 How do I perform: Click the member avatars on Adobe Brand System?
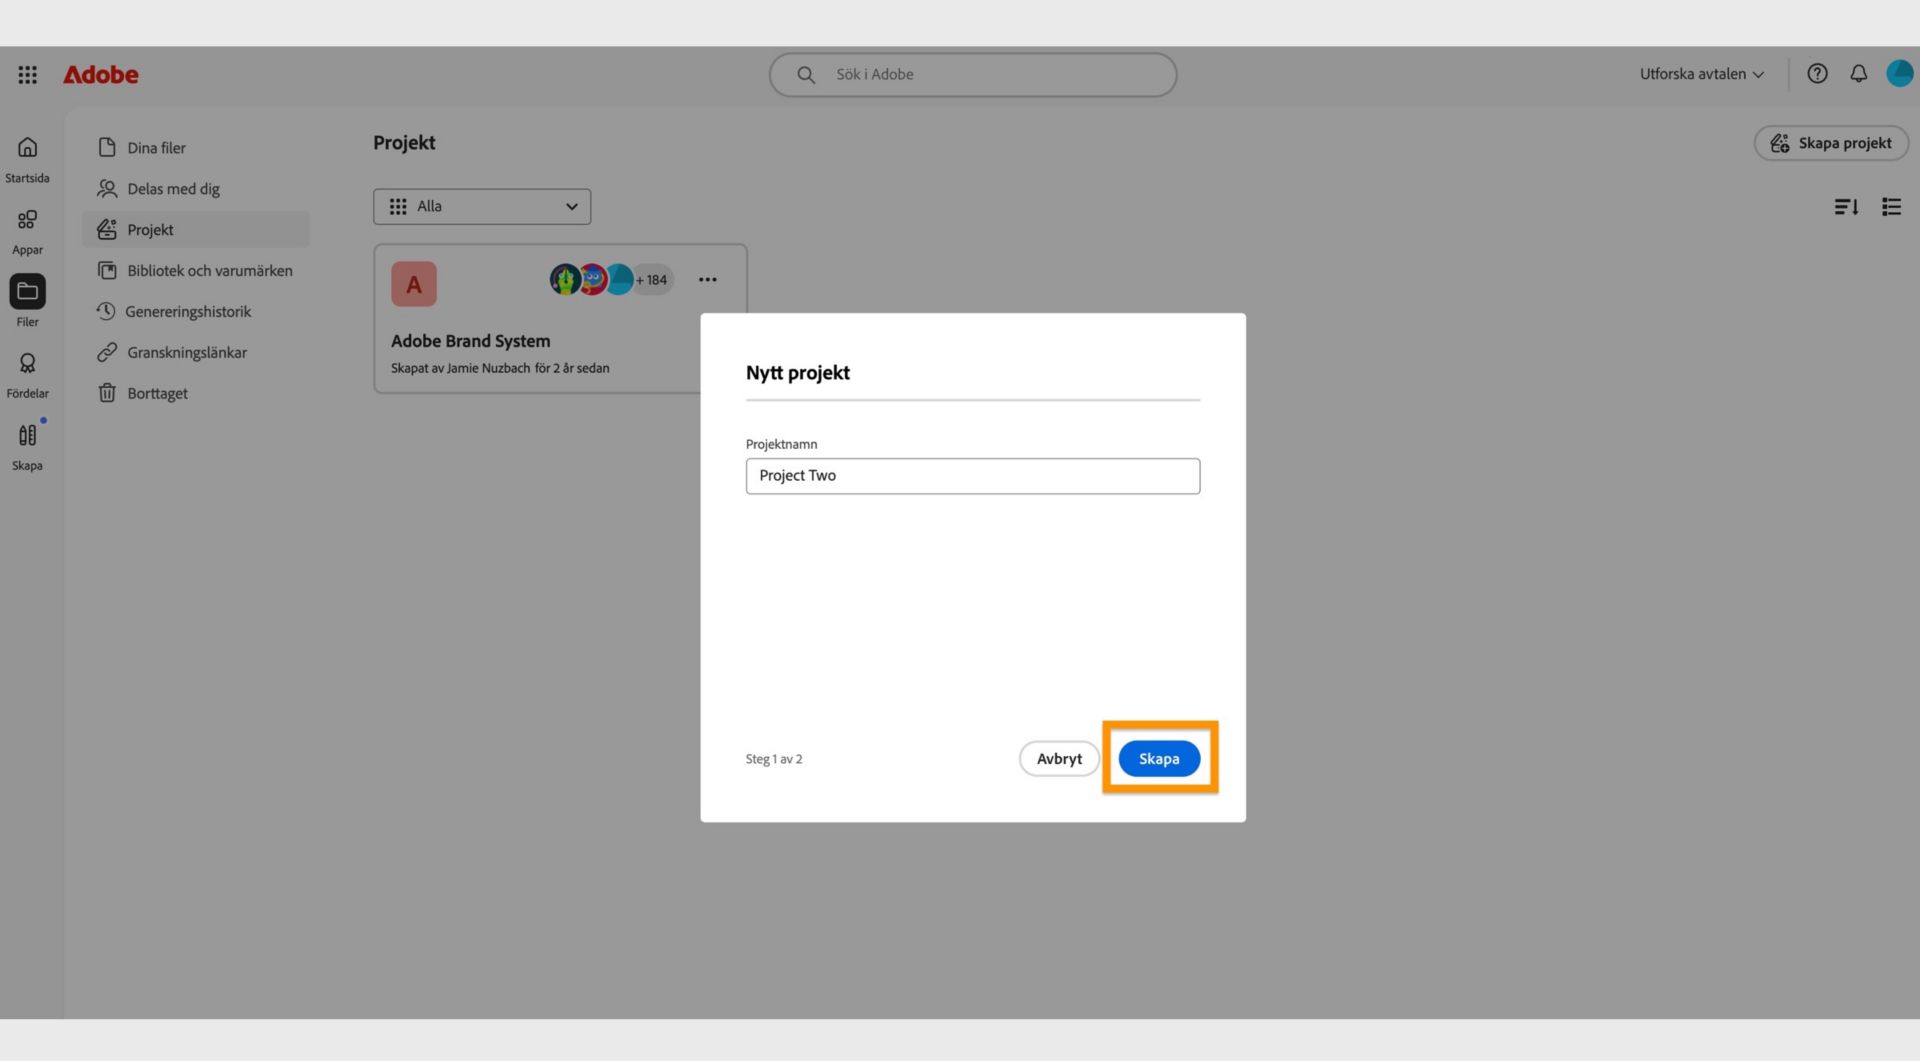point(592,280)
